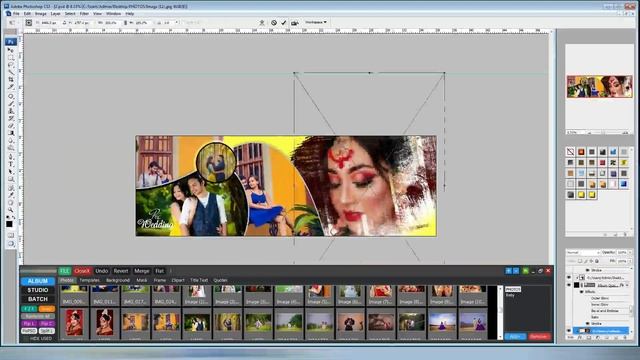Image resolution: width=640 pixels, height=360 pixels.
Task: Select the Move tool in toolbox
Action: (x=11, y=50)
